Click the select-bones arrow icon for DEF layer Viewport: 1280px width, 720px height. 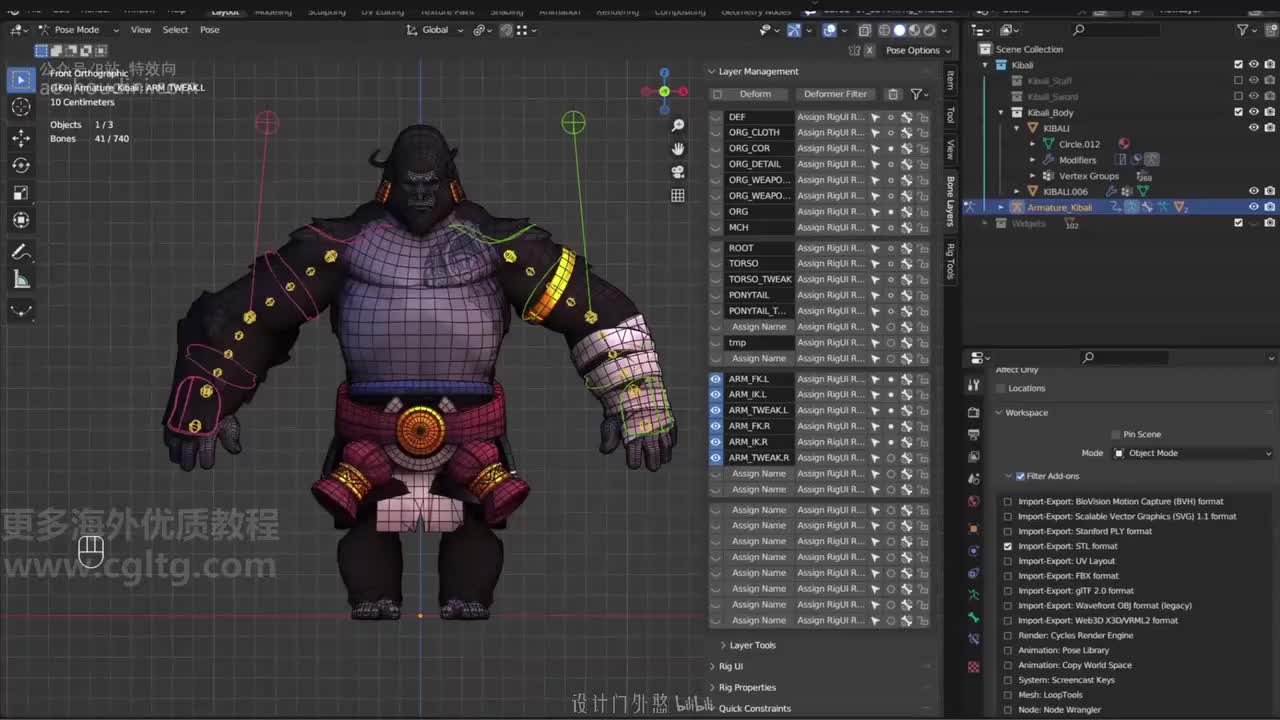(x=875, y=117)
